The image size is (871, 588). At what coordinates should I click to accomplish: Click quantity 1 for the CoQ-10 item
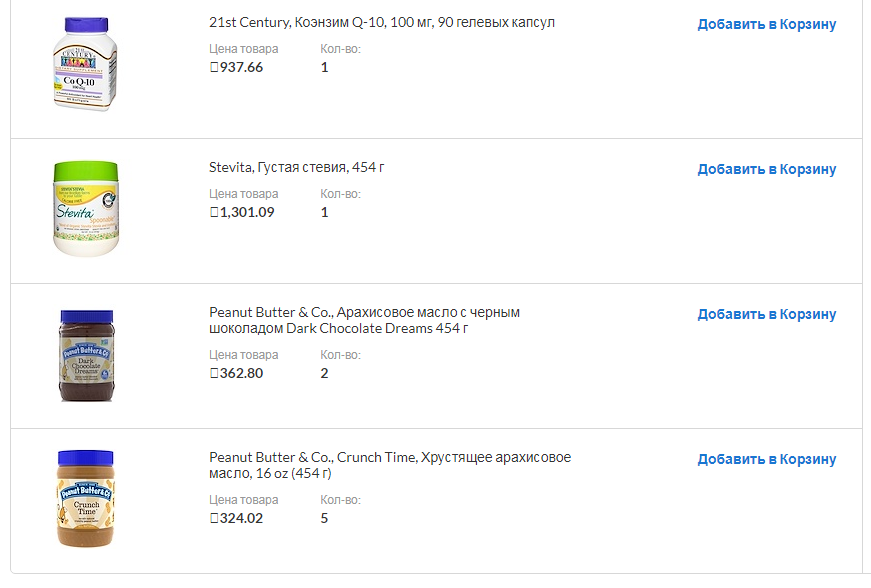[324, 67]
